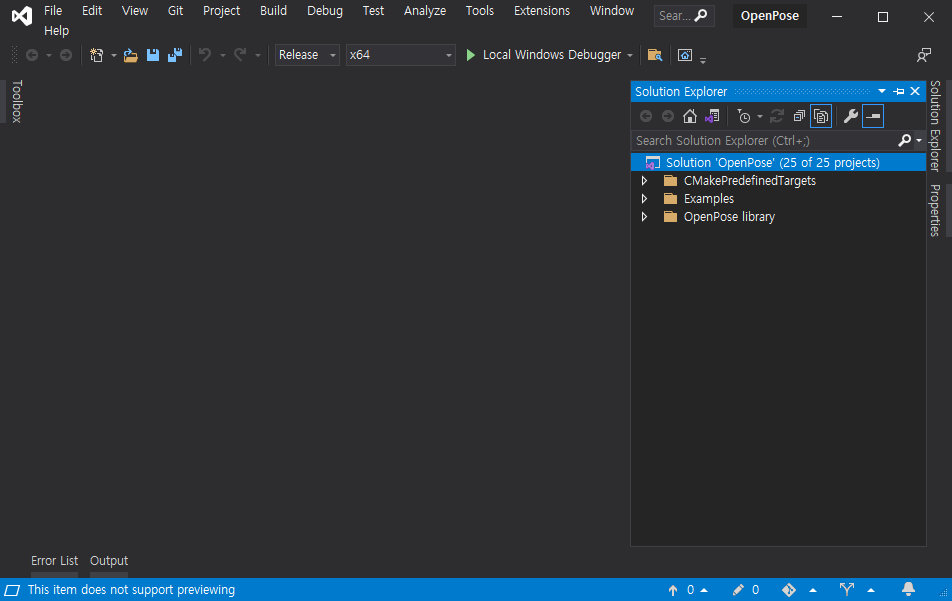This screenshot has height=601, width=952.
Task: Click the Navigate Forward toolbar arrow
Action: [66, 55]
